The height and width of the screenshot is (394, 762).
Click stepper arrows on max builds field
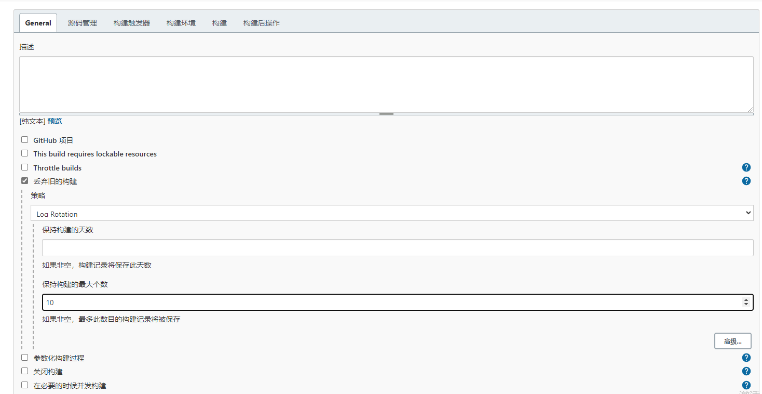click(x=746, y=302)
